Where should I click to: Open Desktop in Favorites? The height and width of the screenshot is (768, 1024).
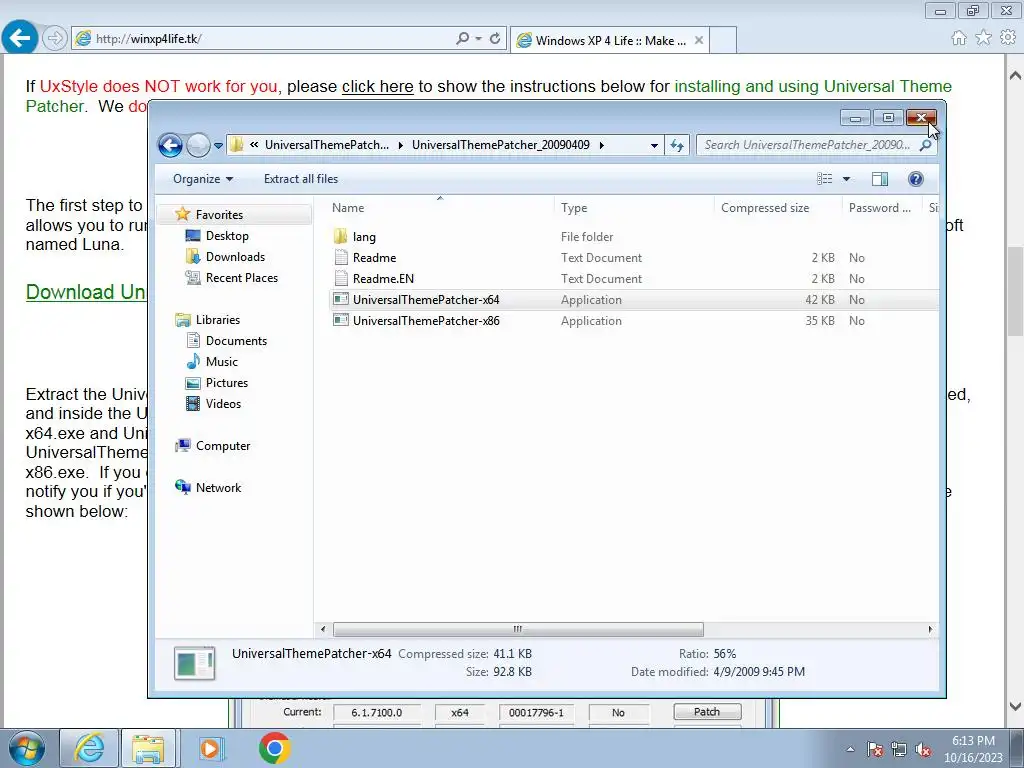tap(227, 236)
